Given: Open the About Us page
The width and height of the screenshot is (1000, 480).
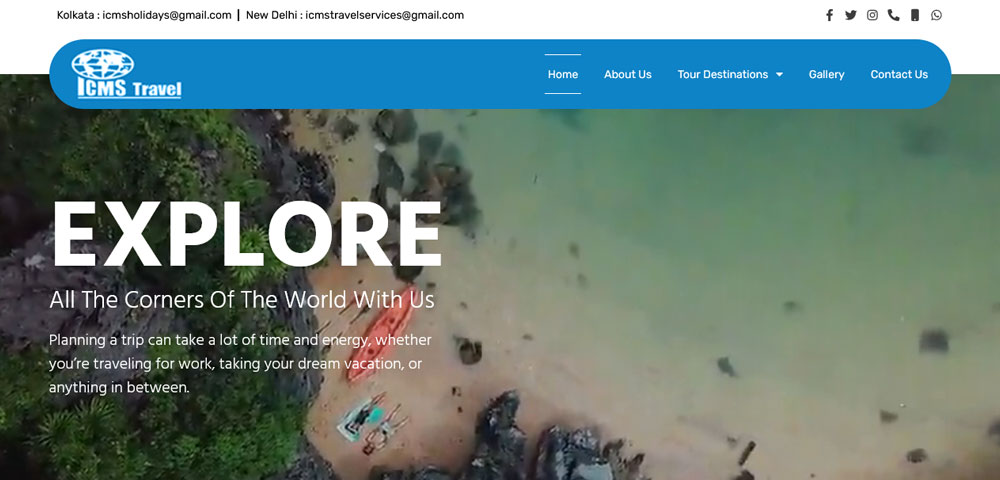Looking at the screenshot, I should [628, 75].
